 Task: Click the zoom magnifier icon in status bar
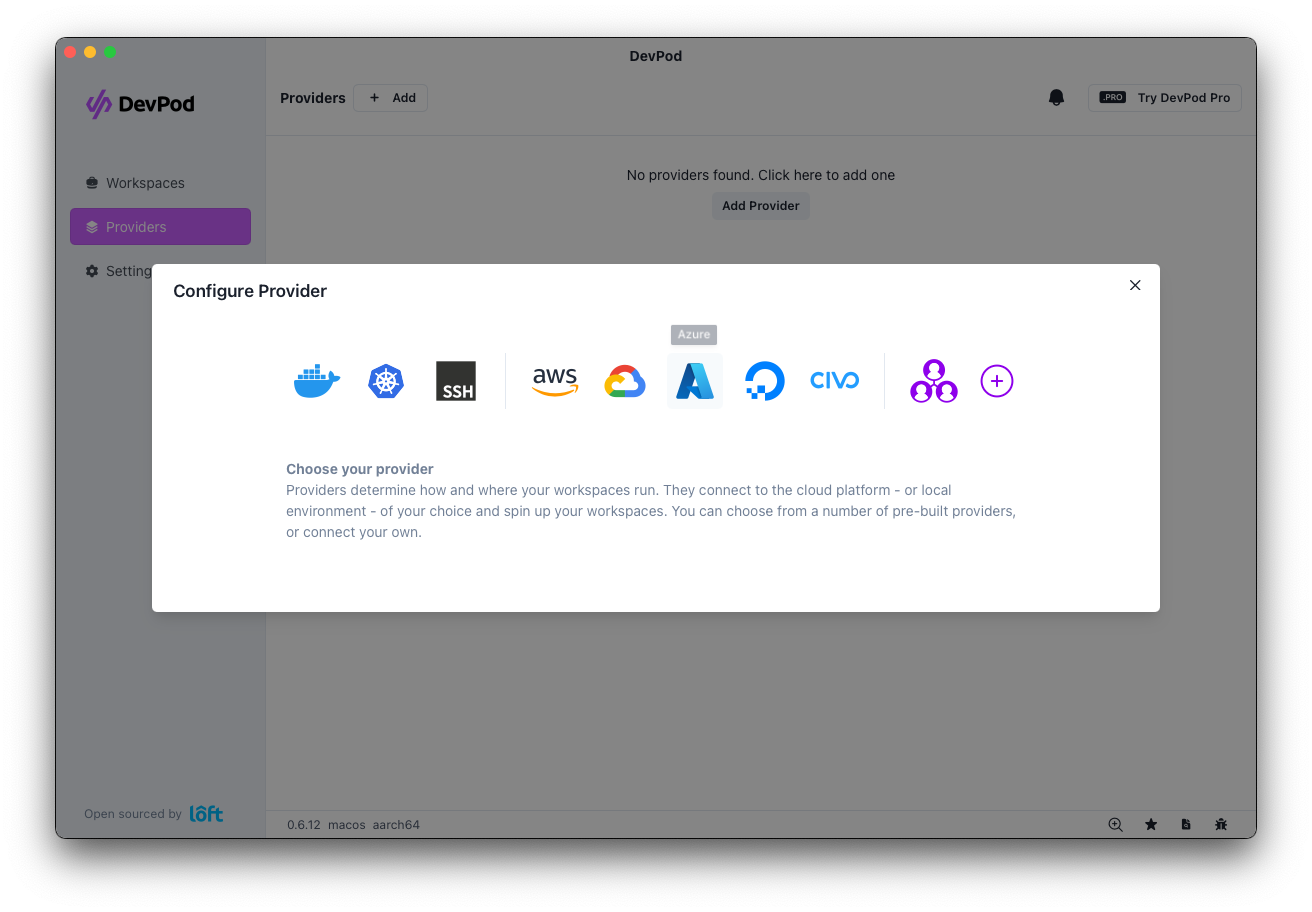[1116, 825]
